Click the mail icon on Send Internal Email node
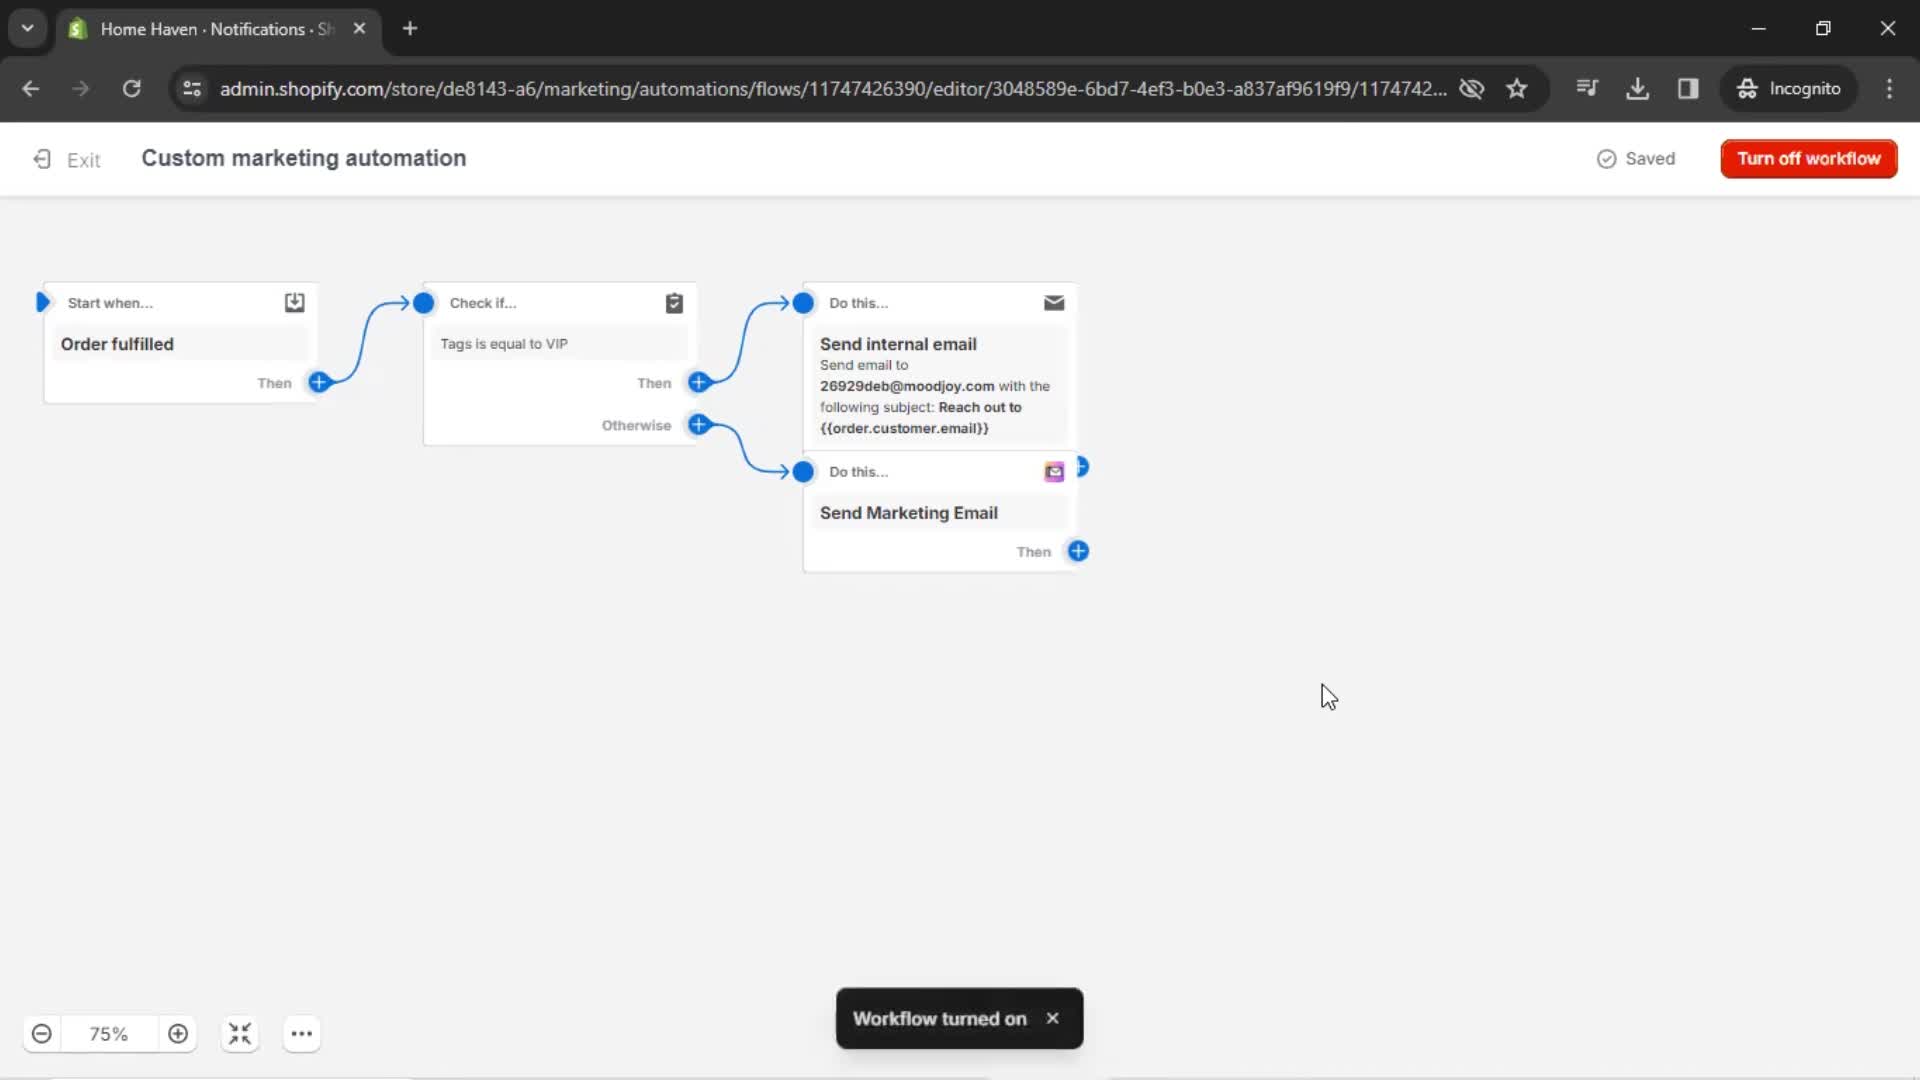1920x1080 pixels. pyautogui.click(x=1054, y=302)
